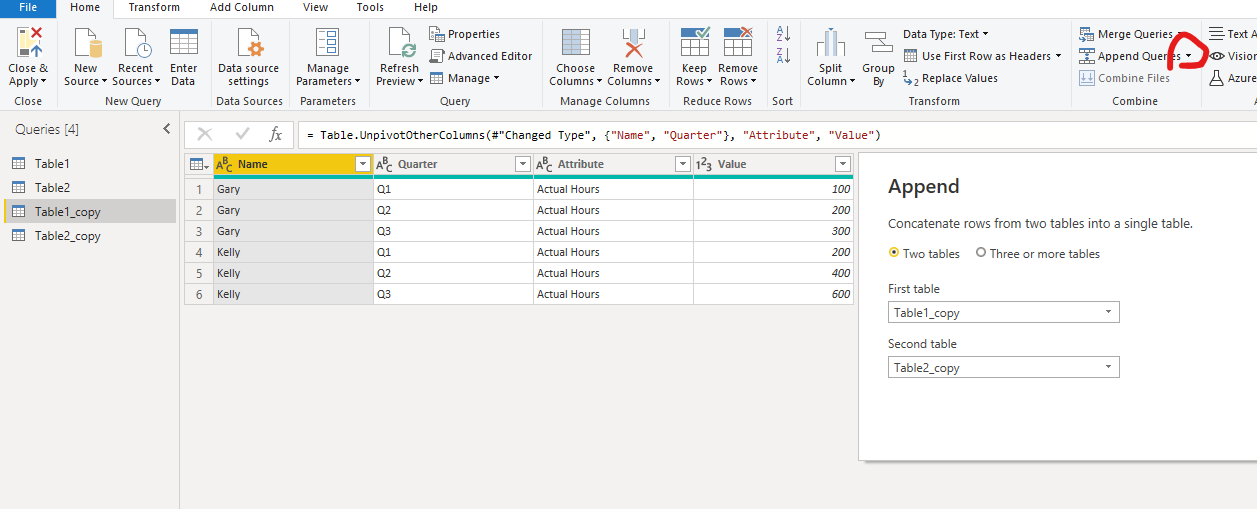Open the Name column filter dropdown
This screenshot has height=509, width=1257.
point(363,164)
